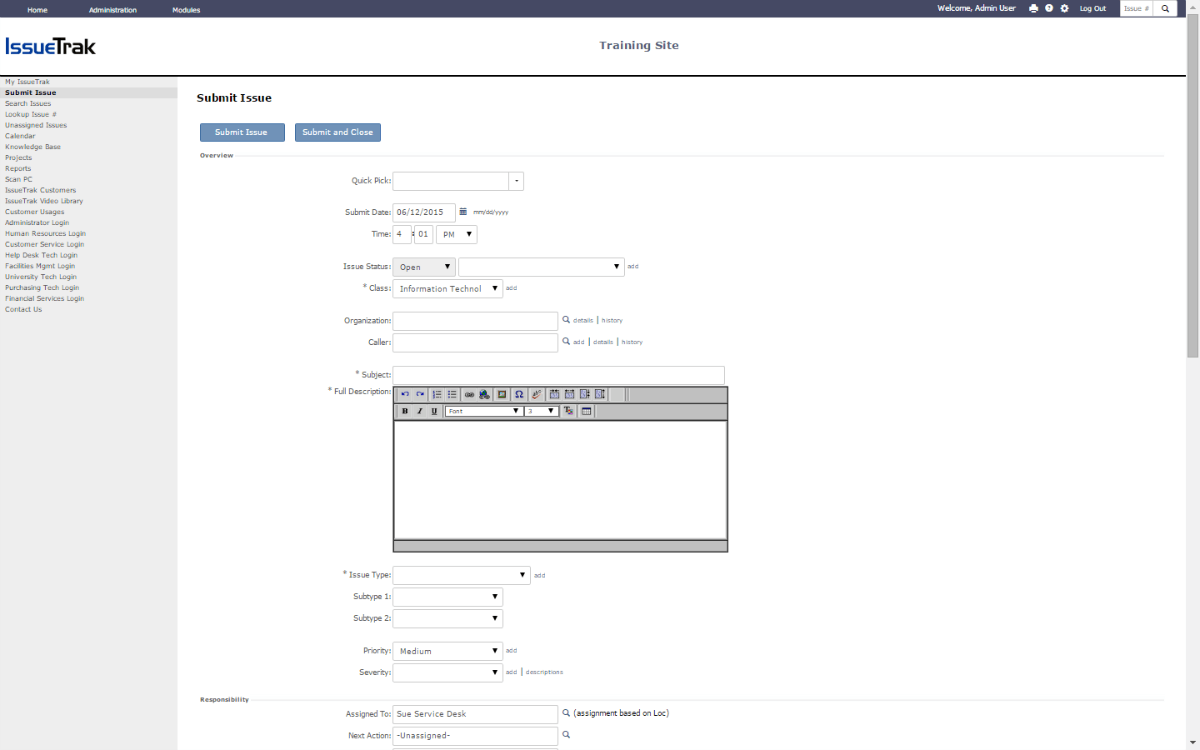
Task: Apply bold formatting in the description editor
Action: pyautogui.click(x=404, y=411)
